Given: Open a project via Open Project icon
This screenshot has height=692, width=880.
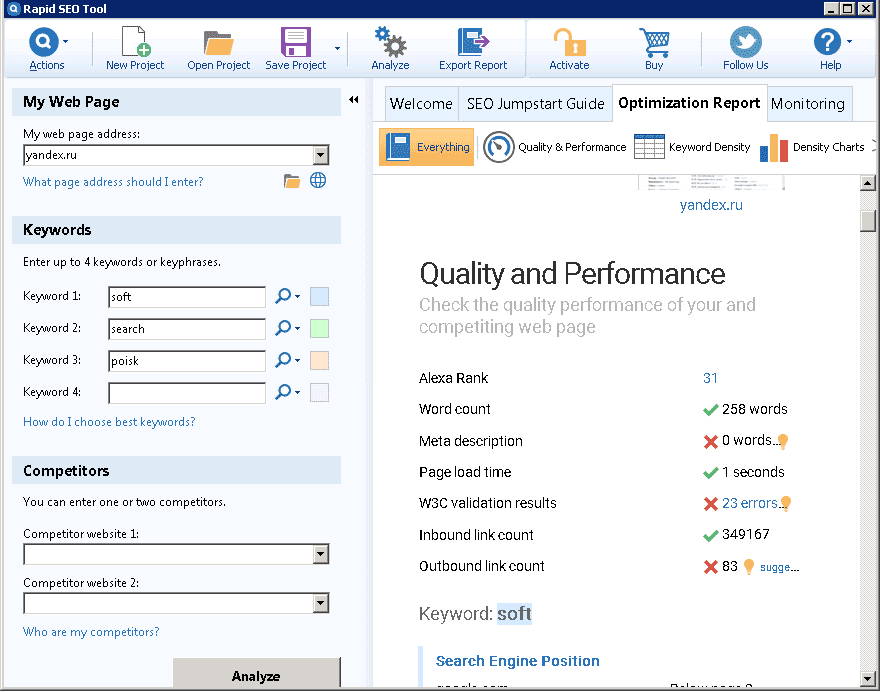Looking at the screenshot, I should coord(218,43).
